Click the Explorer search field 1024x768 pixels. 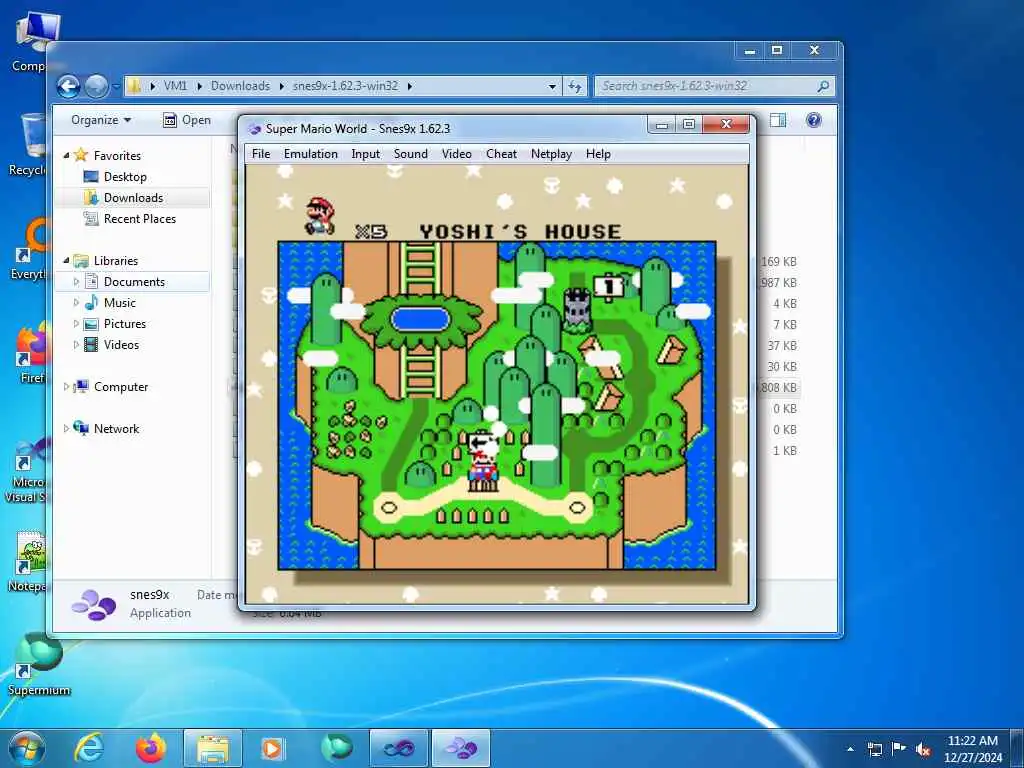(714, 86)
